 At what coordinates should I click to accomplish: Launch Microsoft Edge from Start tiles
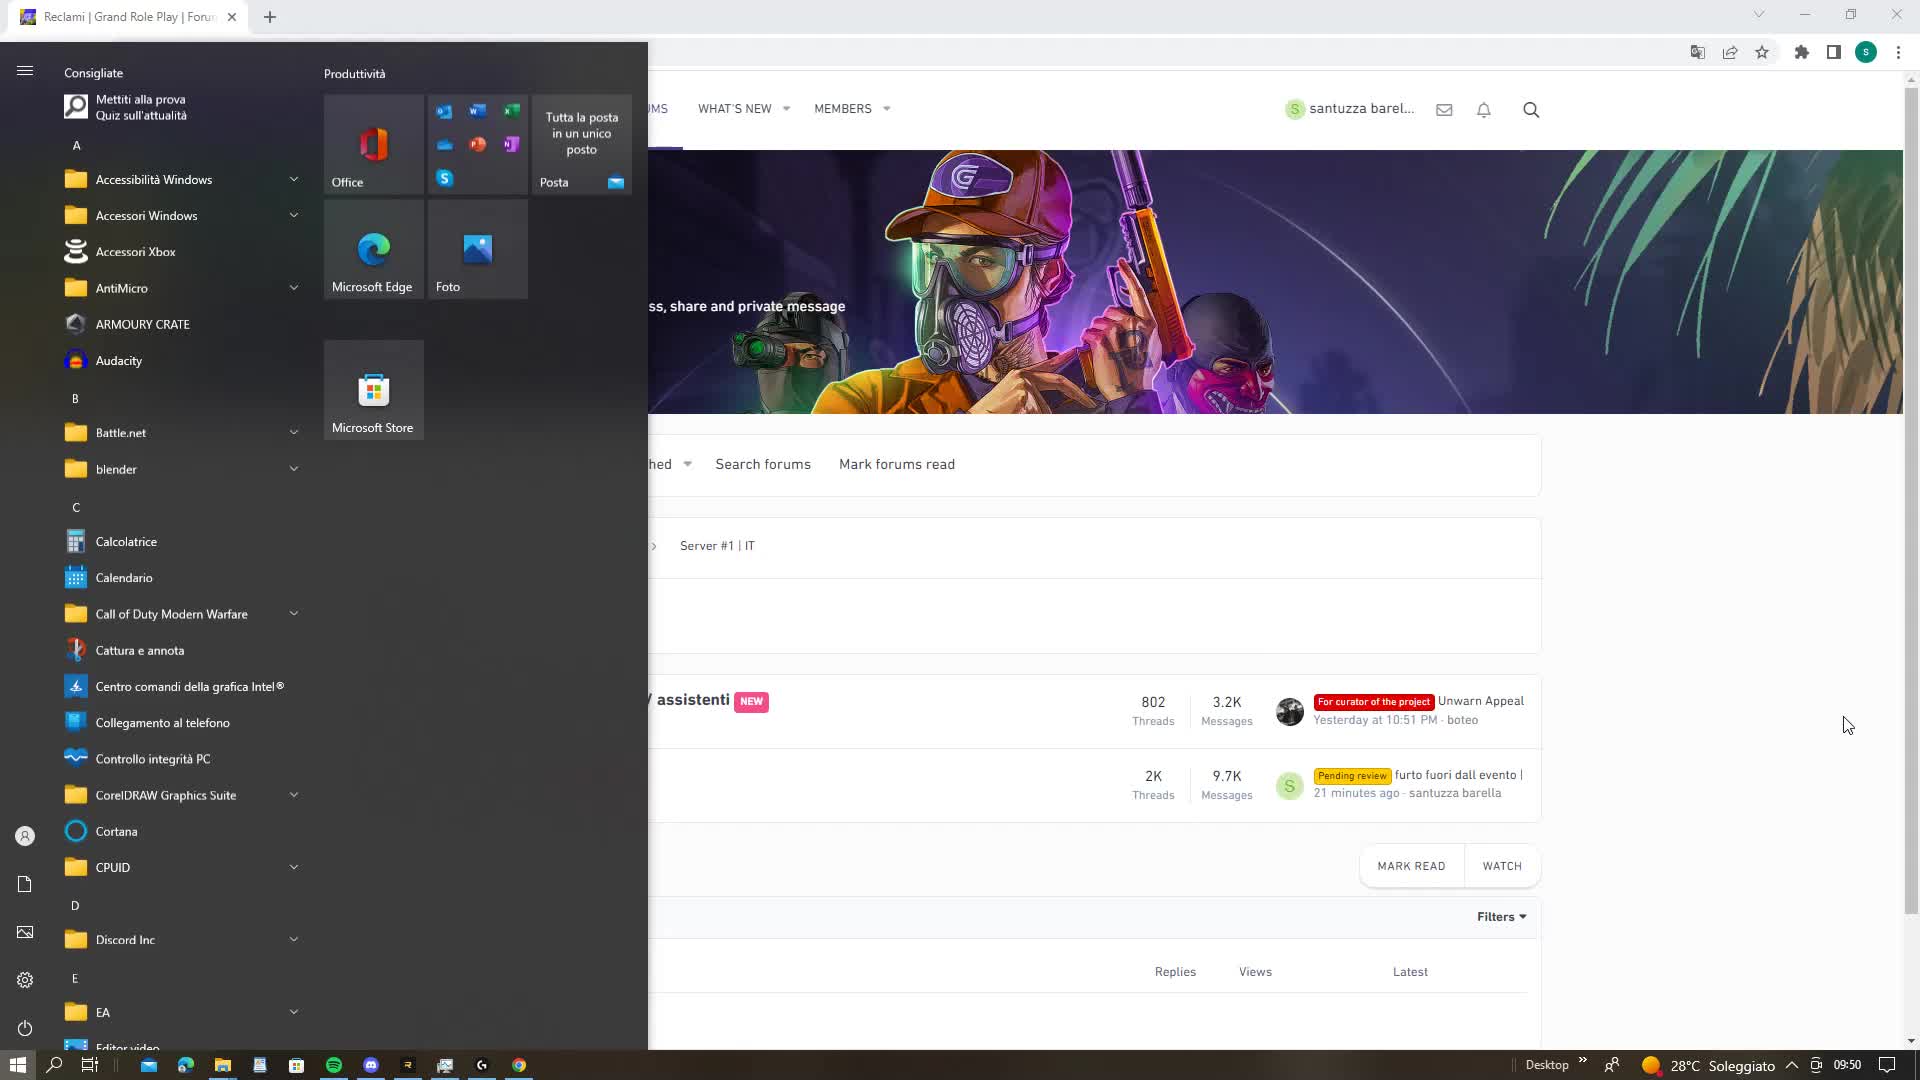coord(373,249)
